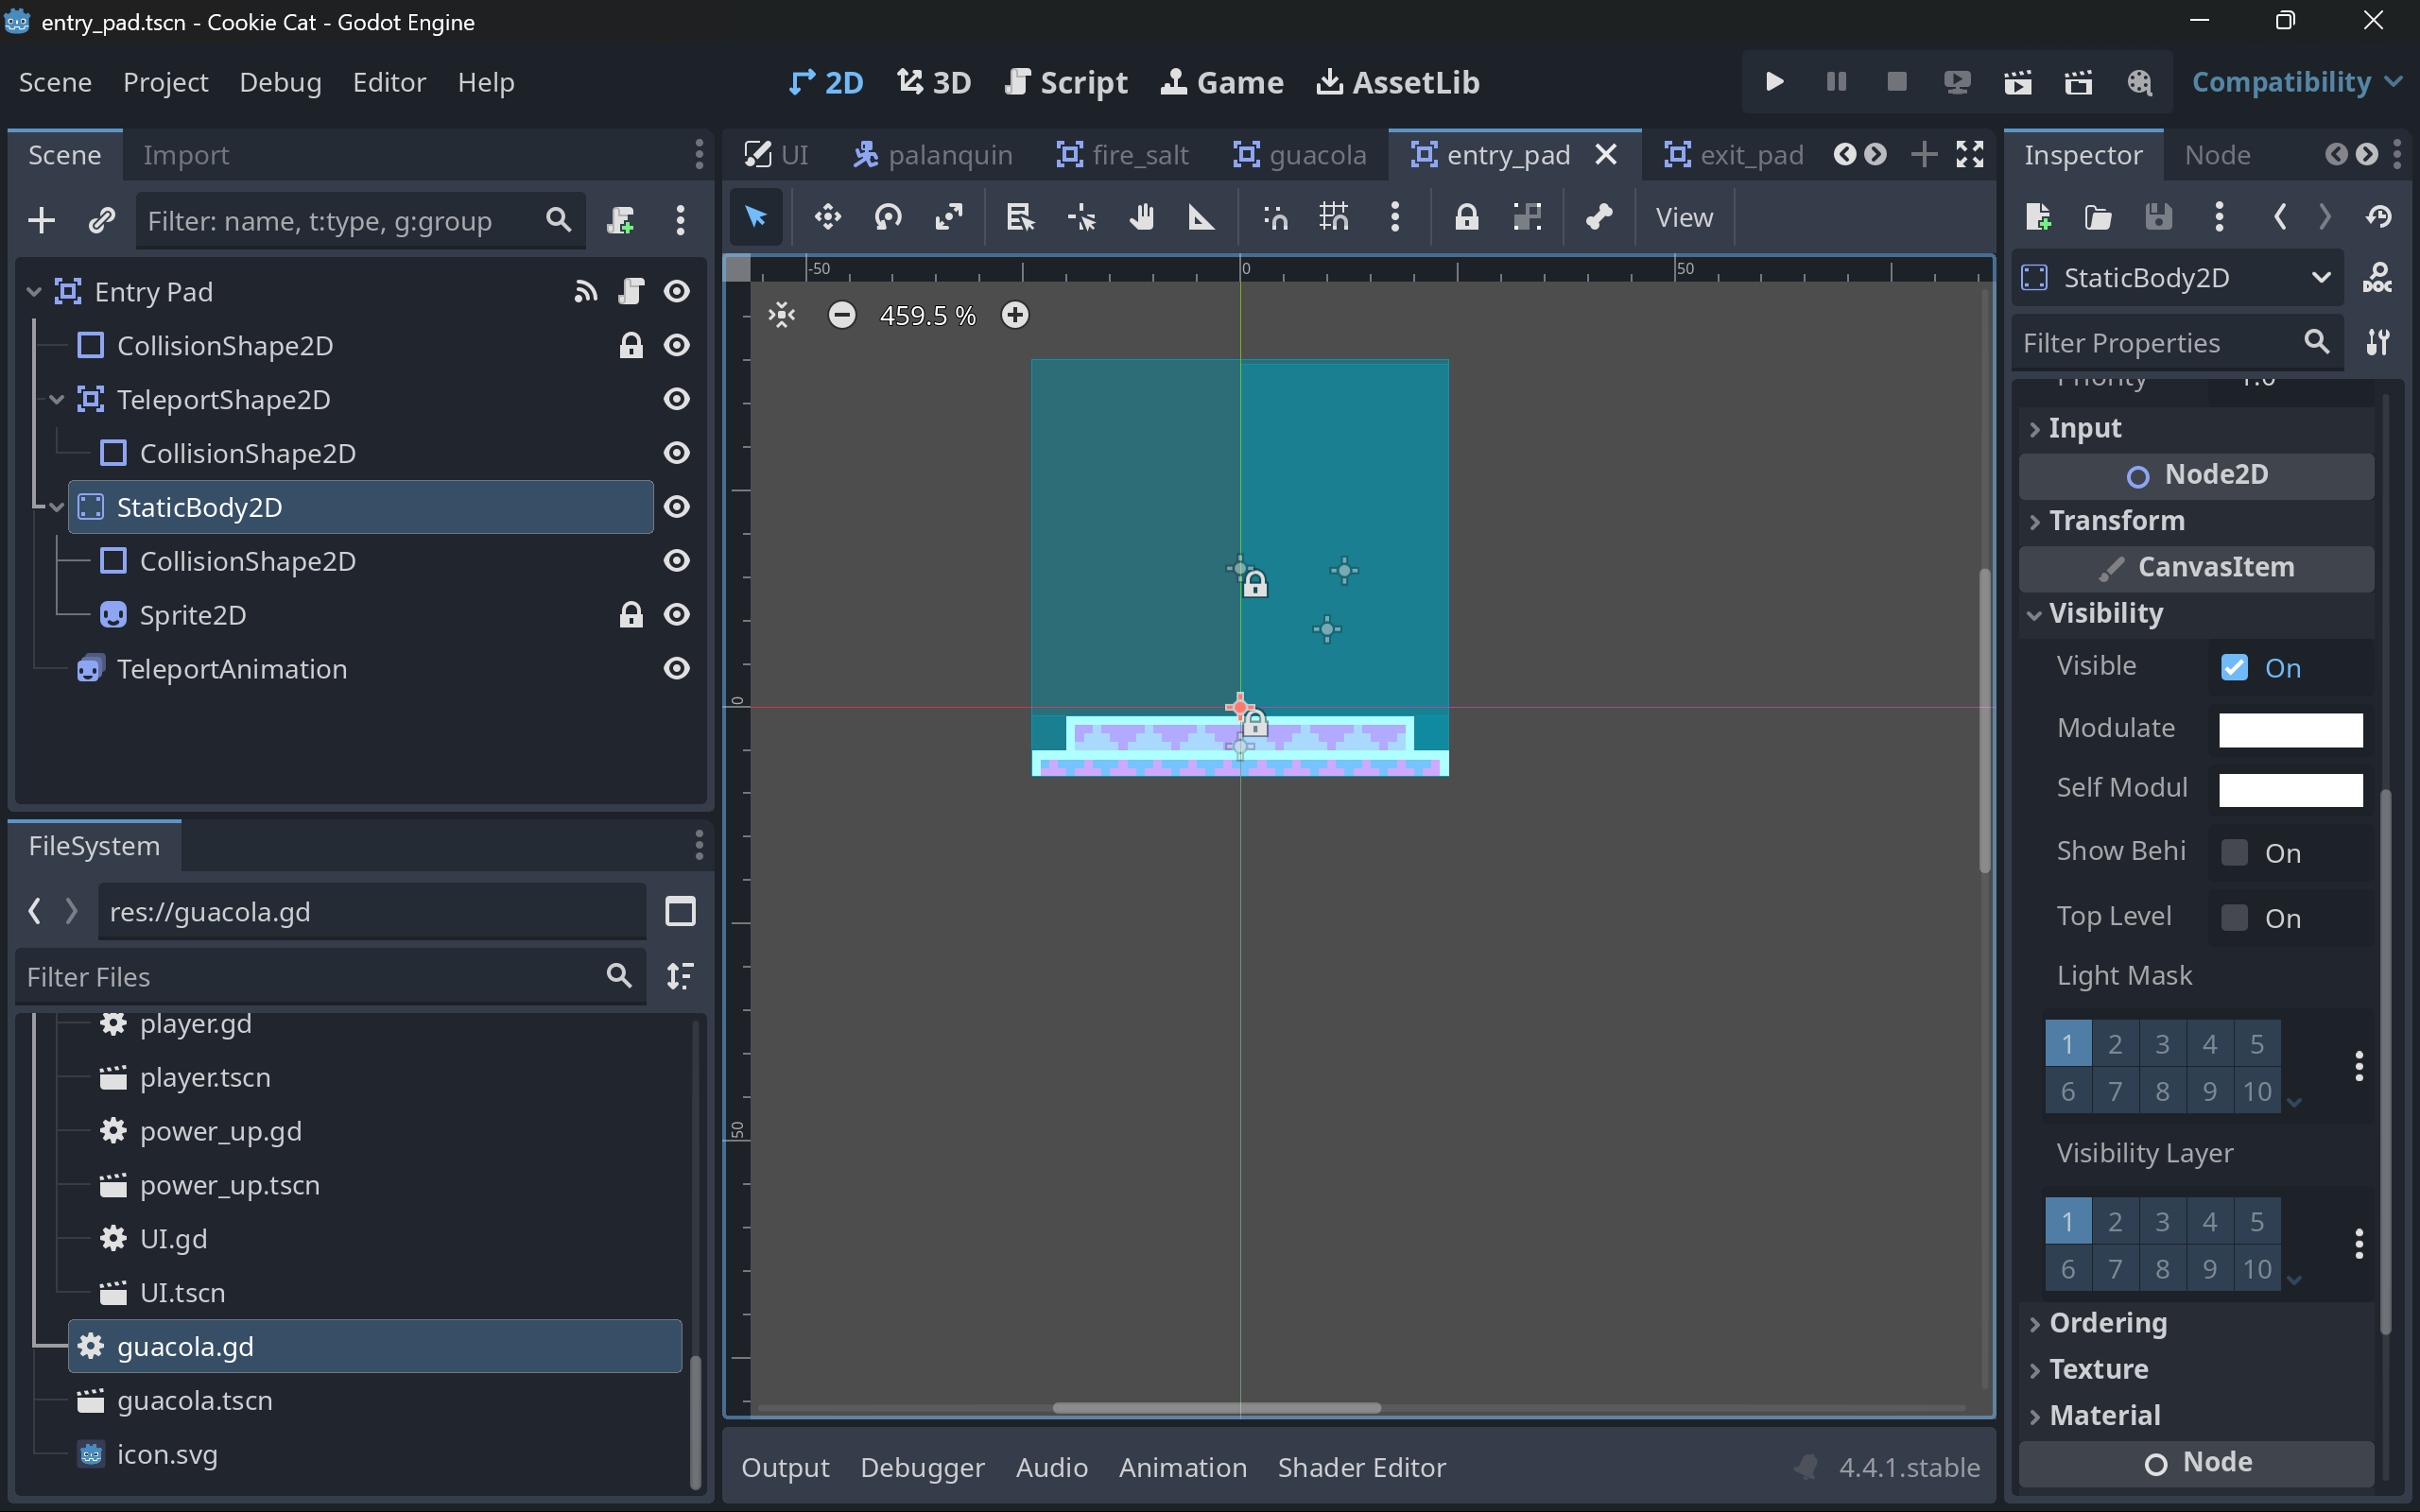Open the Debug menu
This screenshot has height=1512, width=2420.
click(280, 82)
